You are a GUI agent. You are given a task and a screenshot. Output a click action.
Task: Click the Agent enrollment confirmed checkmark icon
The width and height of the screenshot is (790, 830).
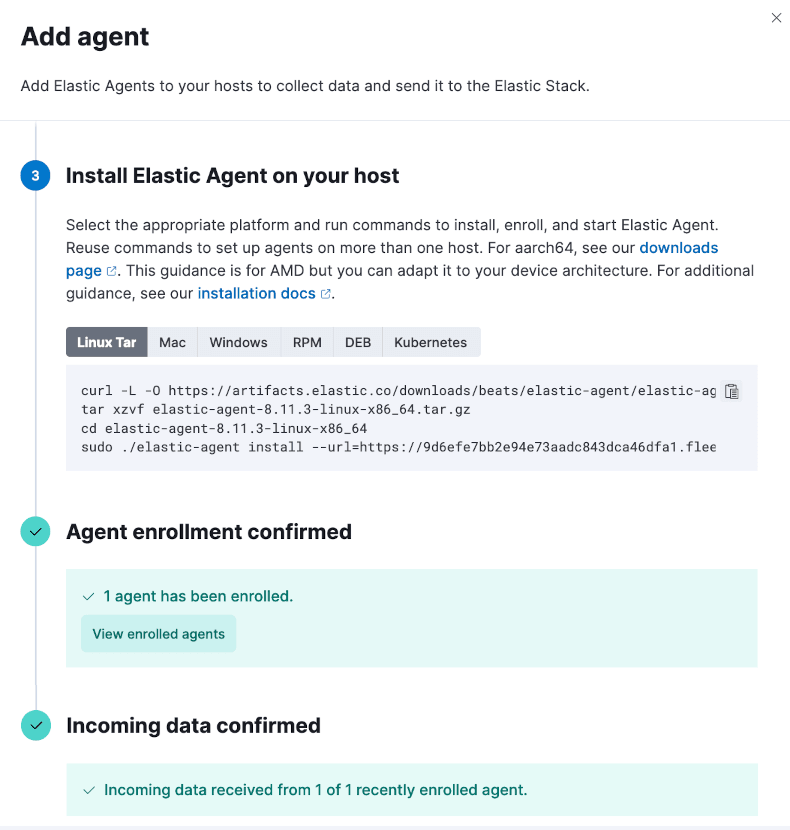(36, 532)
